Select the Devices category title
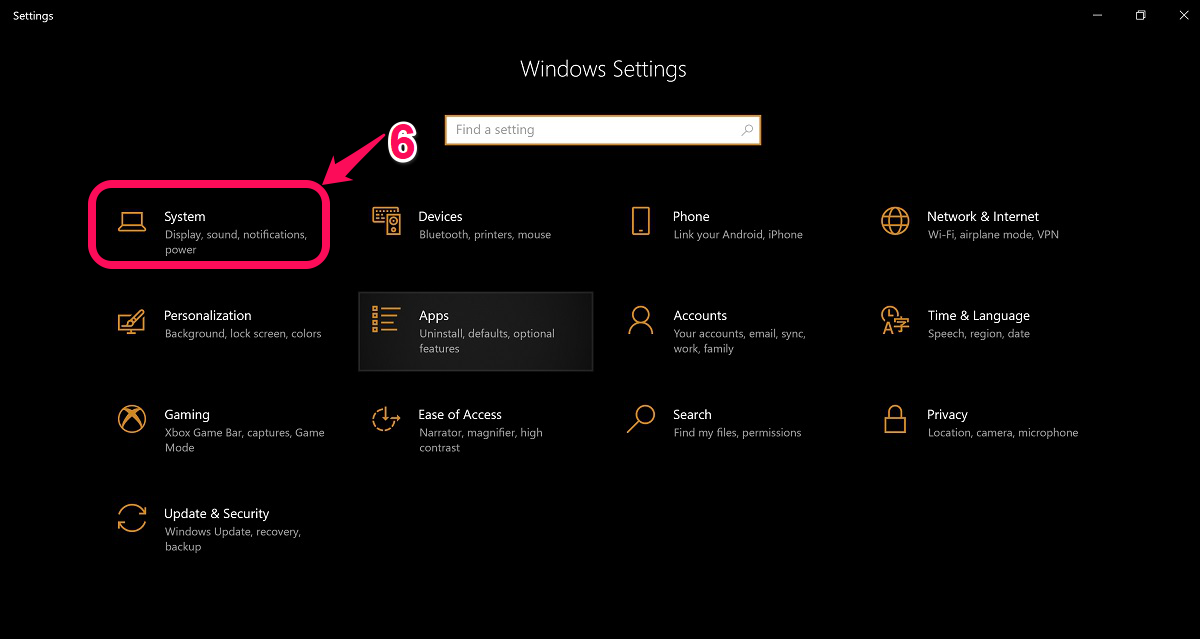Image resolution: width=1200 pixels, height=639 pixels. click(440, 216)
